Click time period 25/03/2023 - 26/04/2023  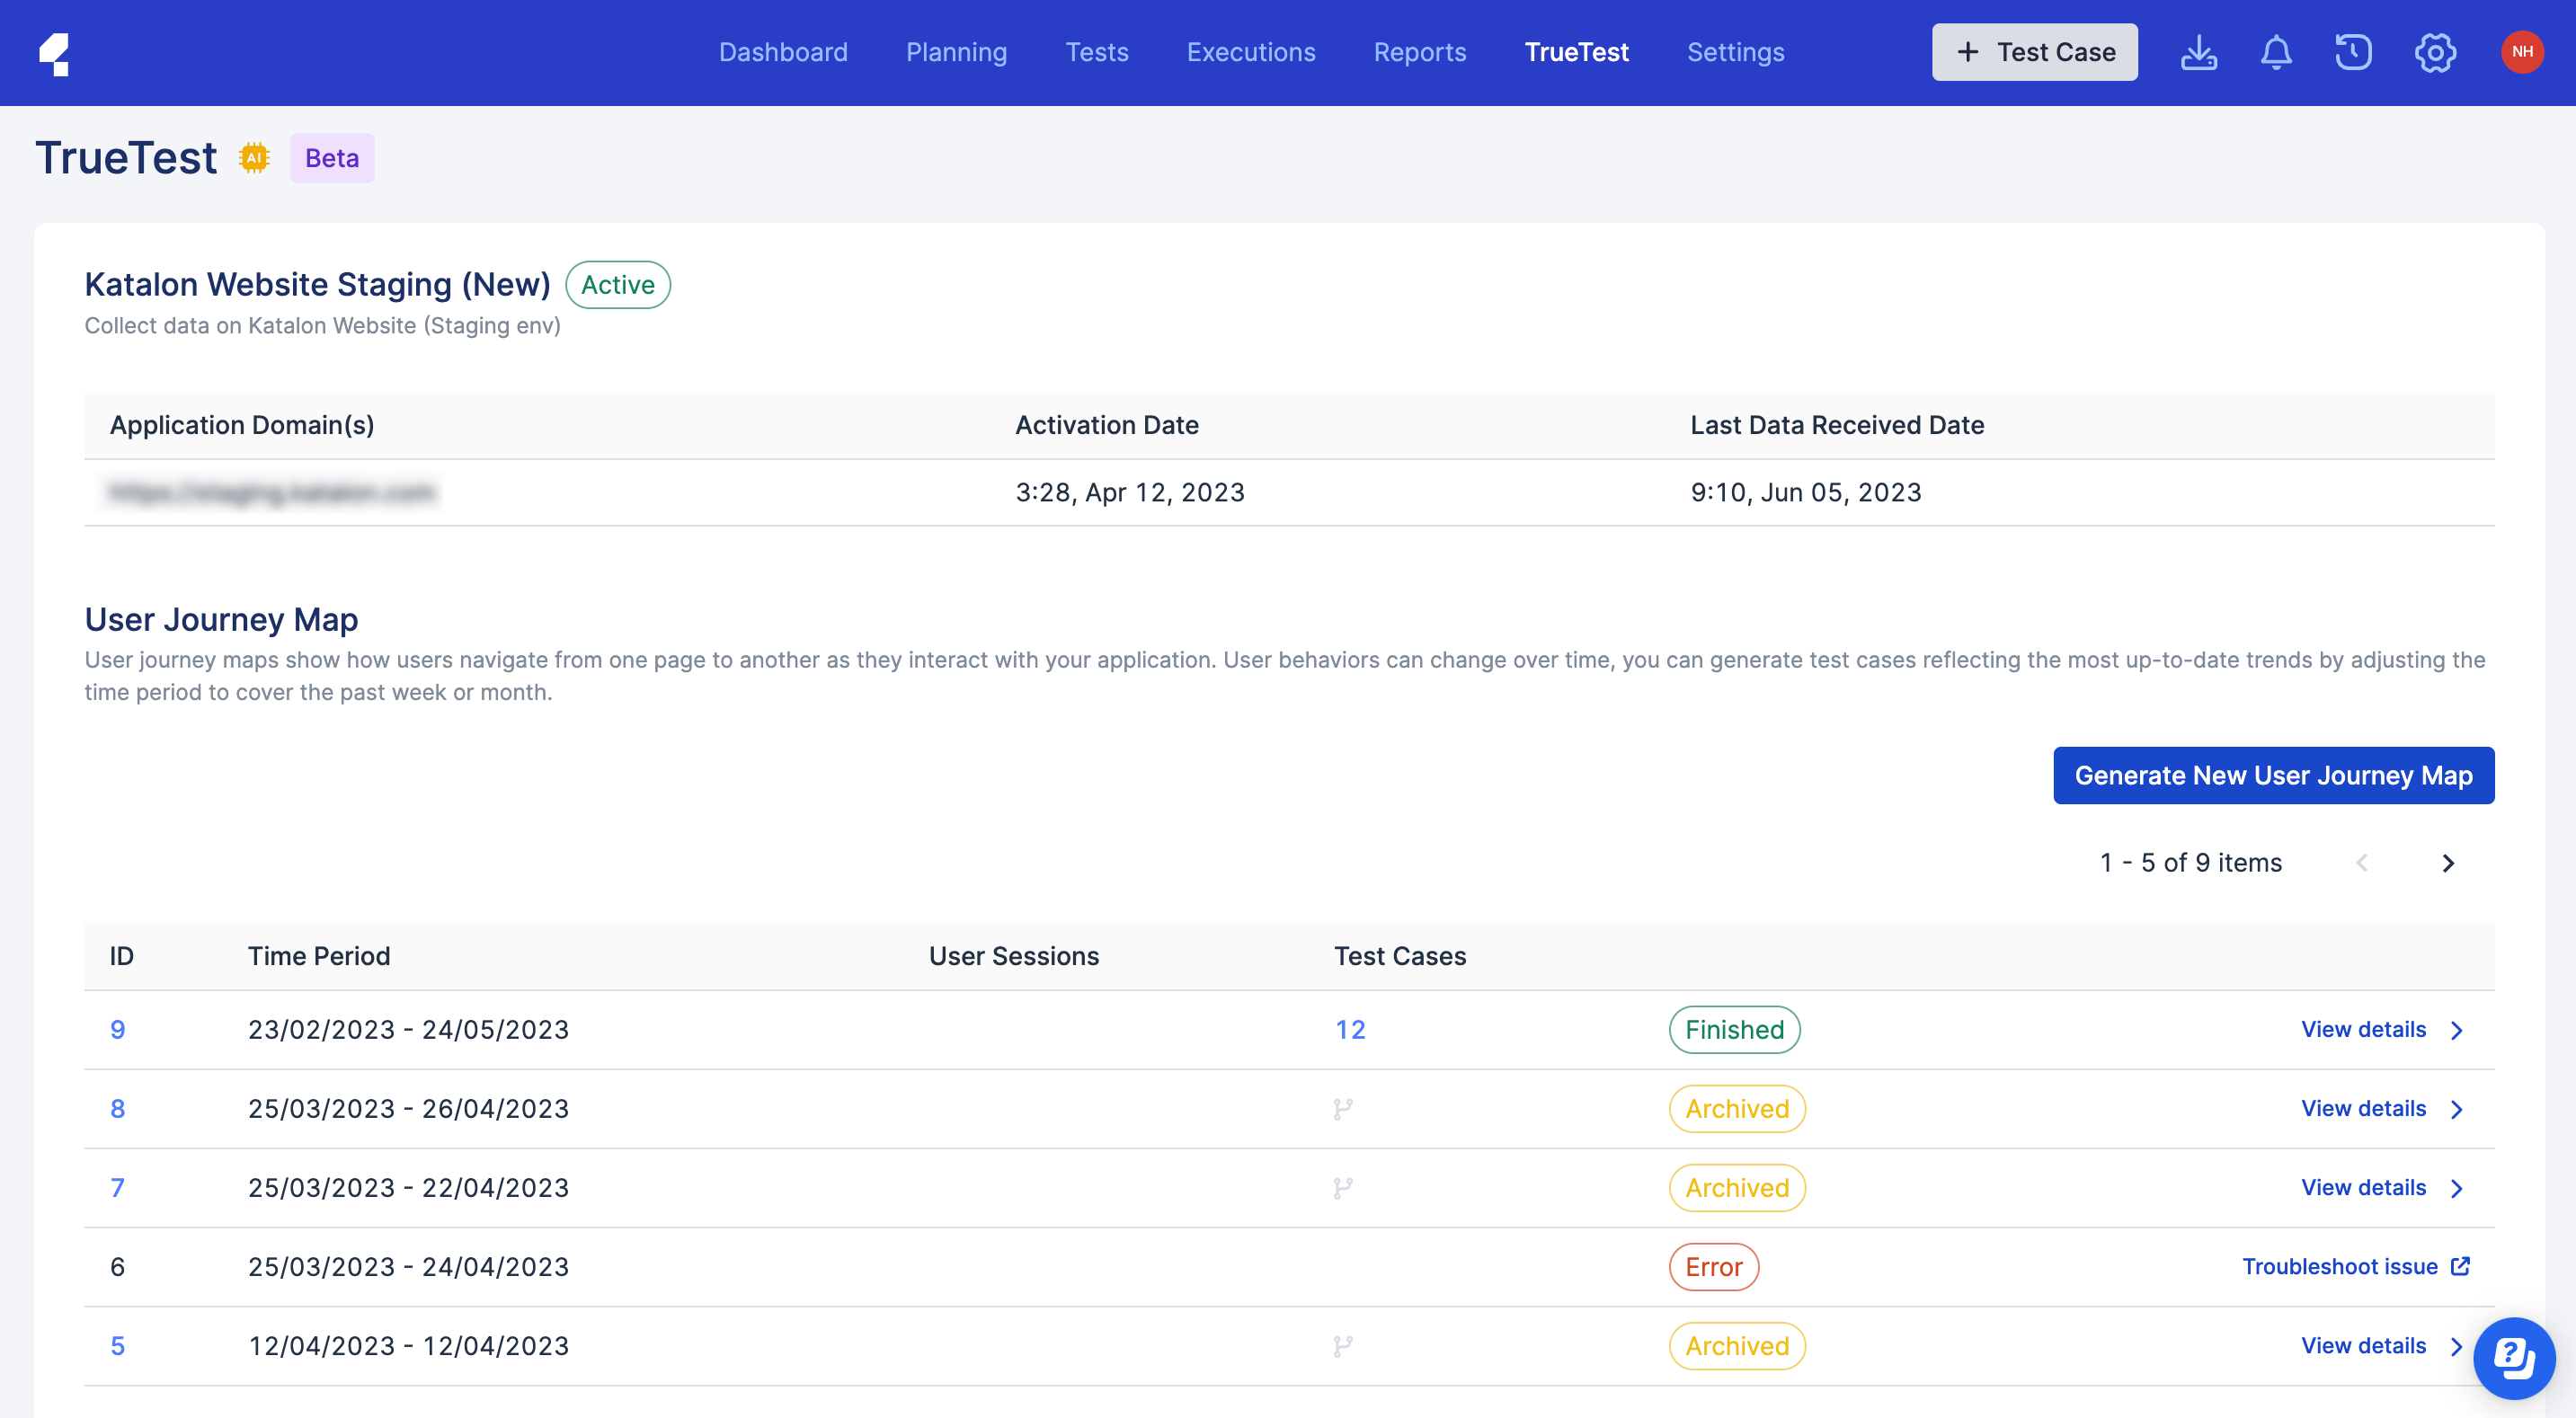tap(408, 1109)
